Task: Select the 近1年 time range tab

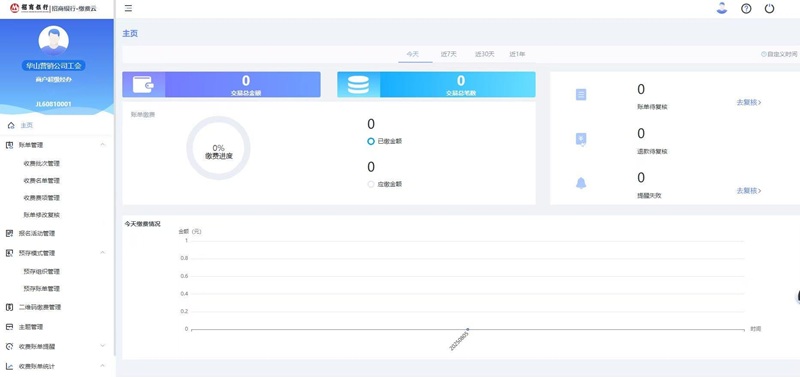Action: point(517,54)
